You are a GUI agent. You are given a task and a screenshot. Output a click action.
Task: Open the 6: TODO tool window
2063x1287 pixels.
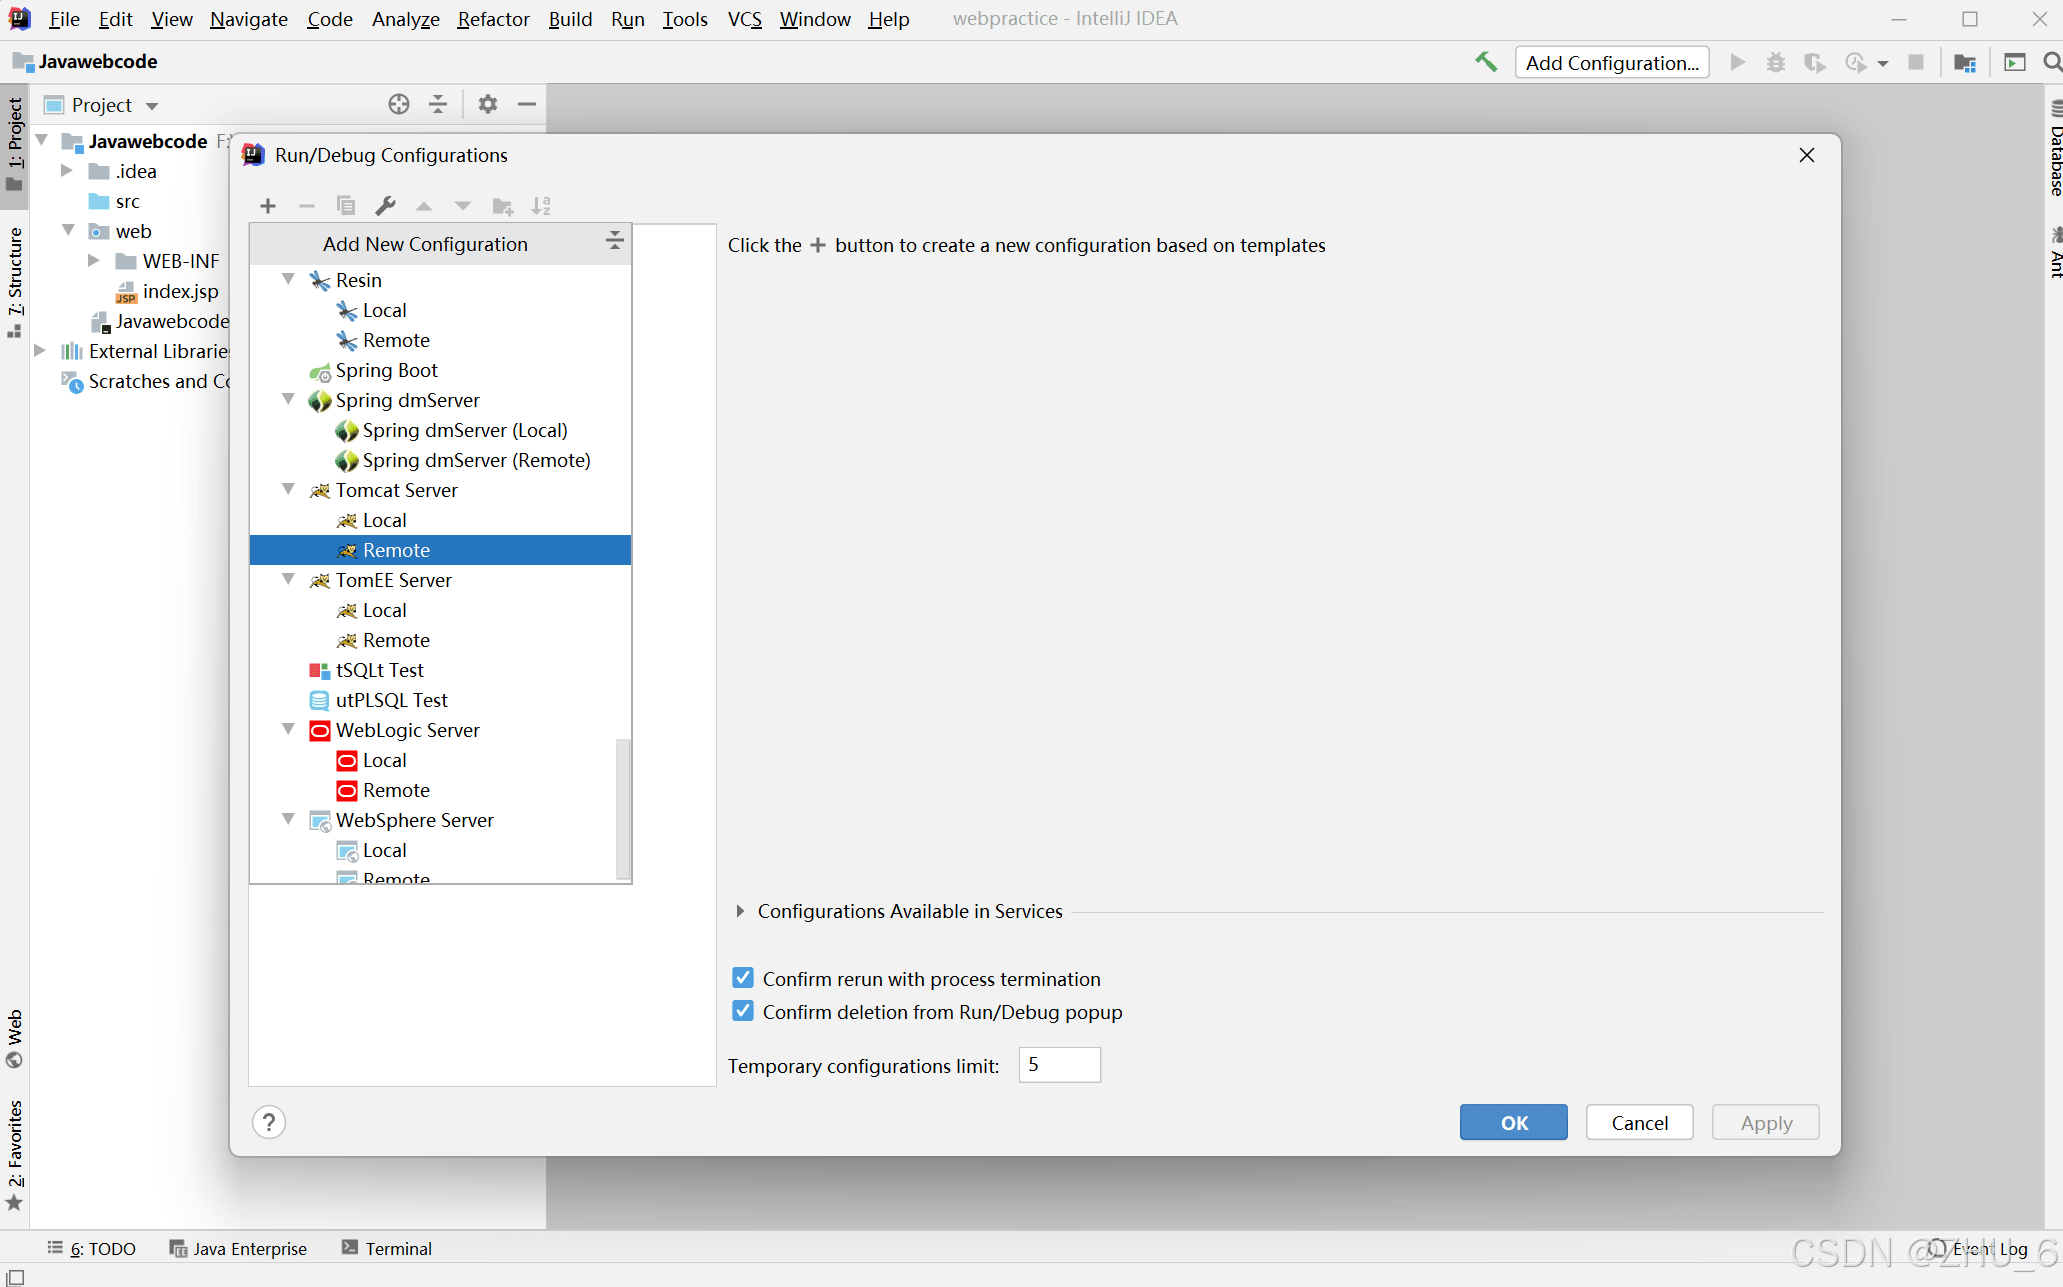91,1248
